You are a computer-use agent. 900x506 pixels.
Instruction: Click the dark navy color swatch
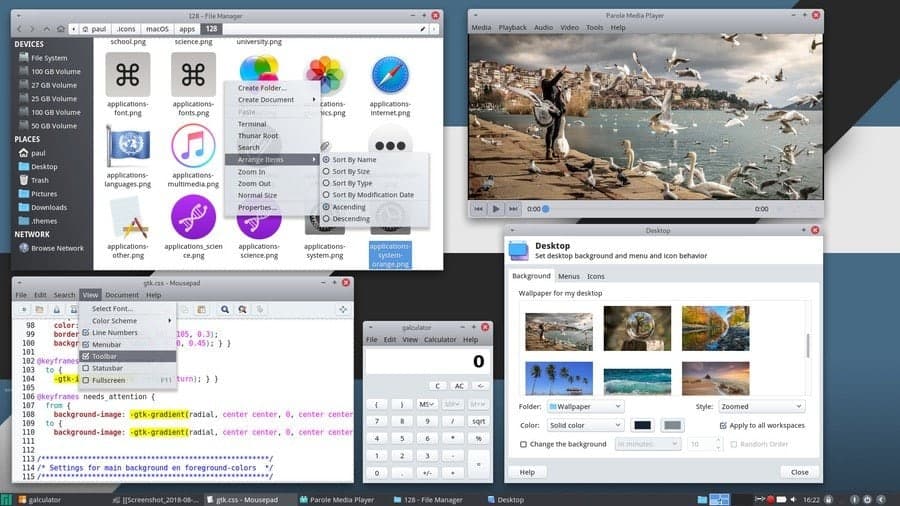coord(642,425)
